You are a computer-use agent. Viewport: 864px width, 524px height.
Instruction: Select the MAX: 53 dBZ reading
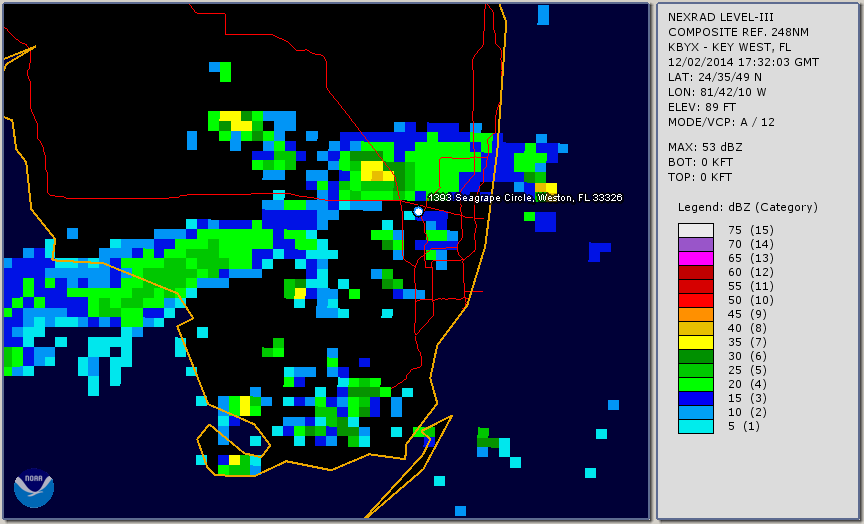coord(705,147)
